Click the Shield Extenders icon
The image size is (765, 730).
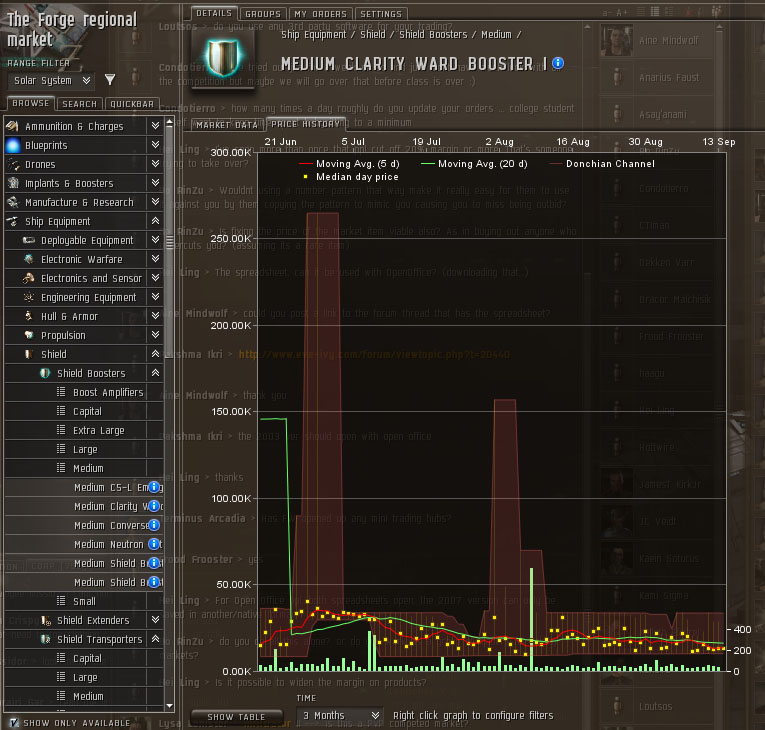[46, 621]
